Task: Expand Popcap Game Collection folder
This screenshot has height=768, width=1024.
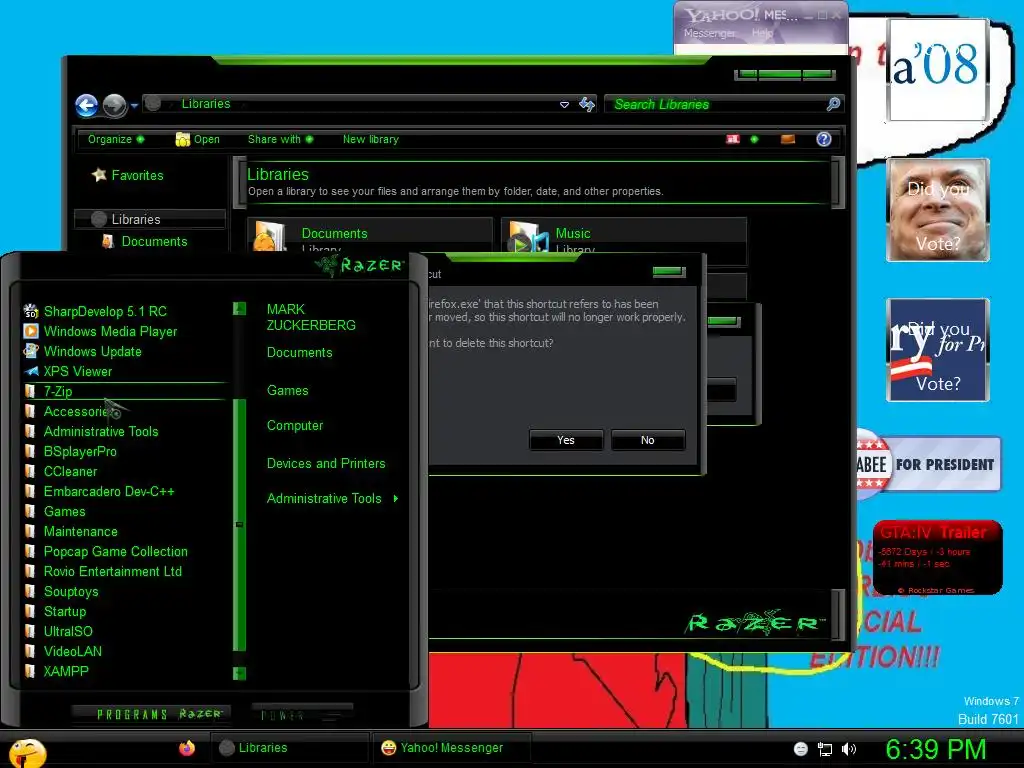Action: 106,551
